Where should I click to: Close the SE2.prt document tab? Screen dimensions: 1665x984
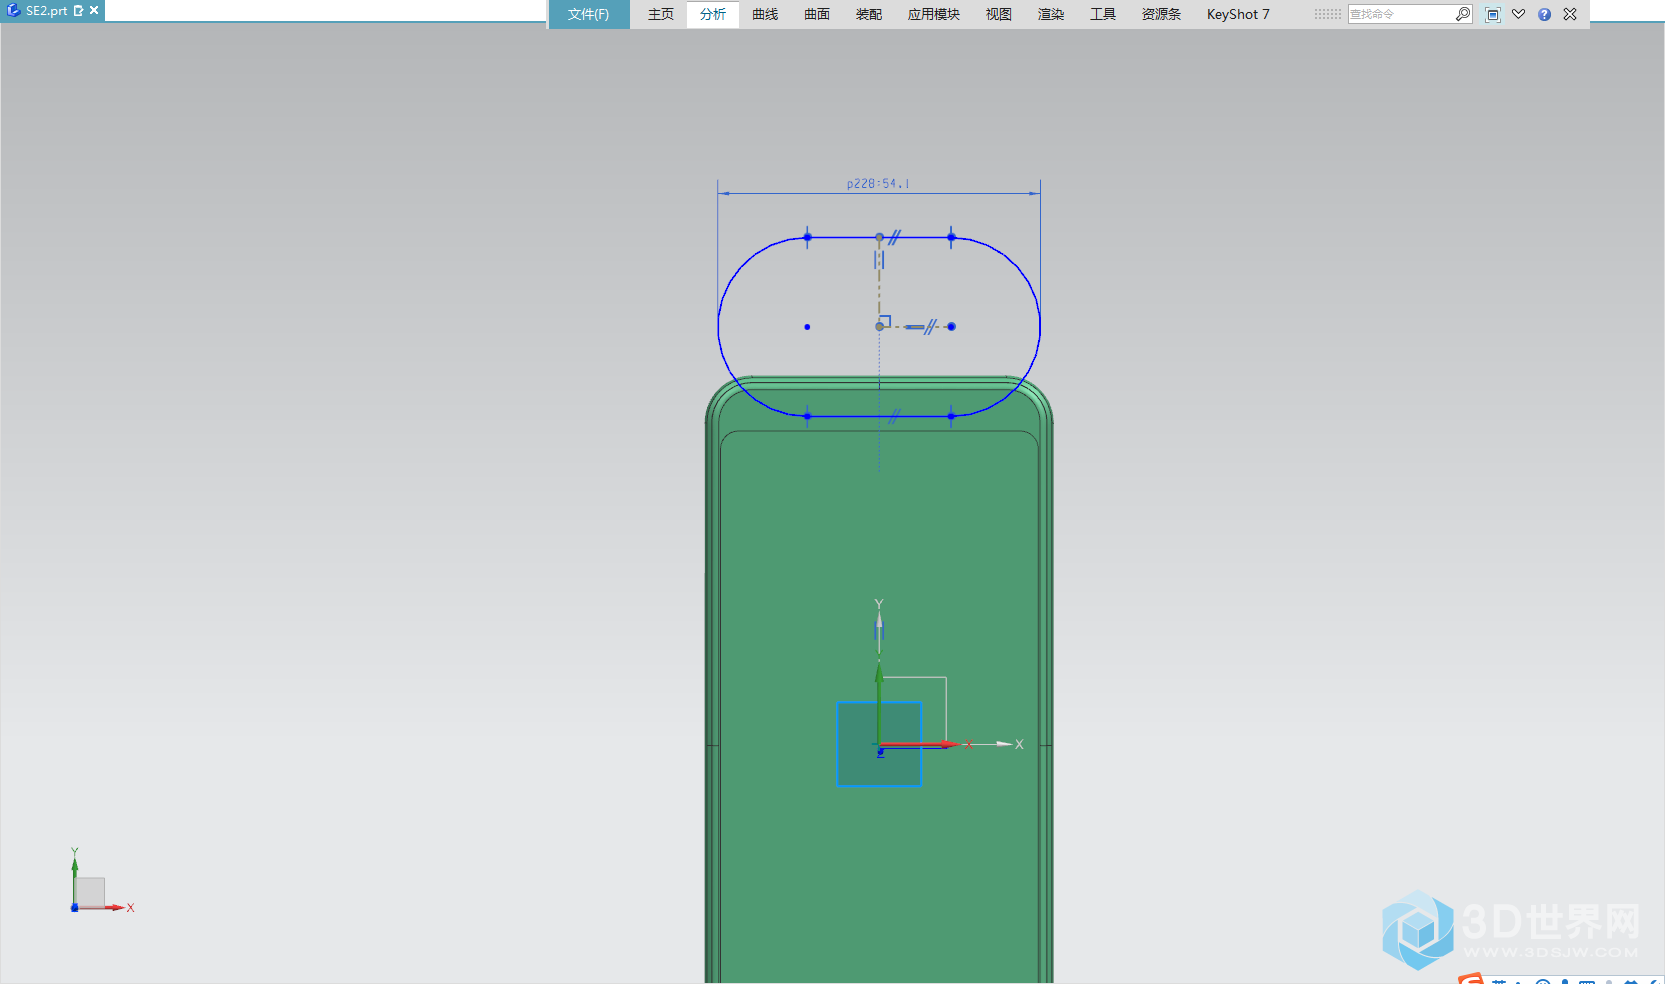coord(94,10)
